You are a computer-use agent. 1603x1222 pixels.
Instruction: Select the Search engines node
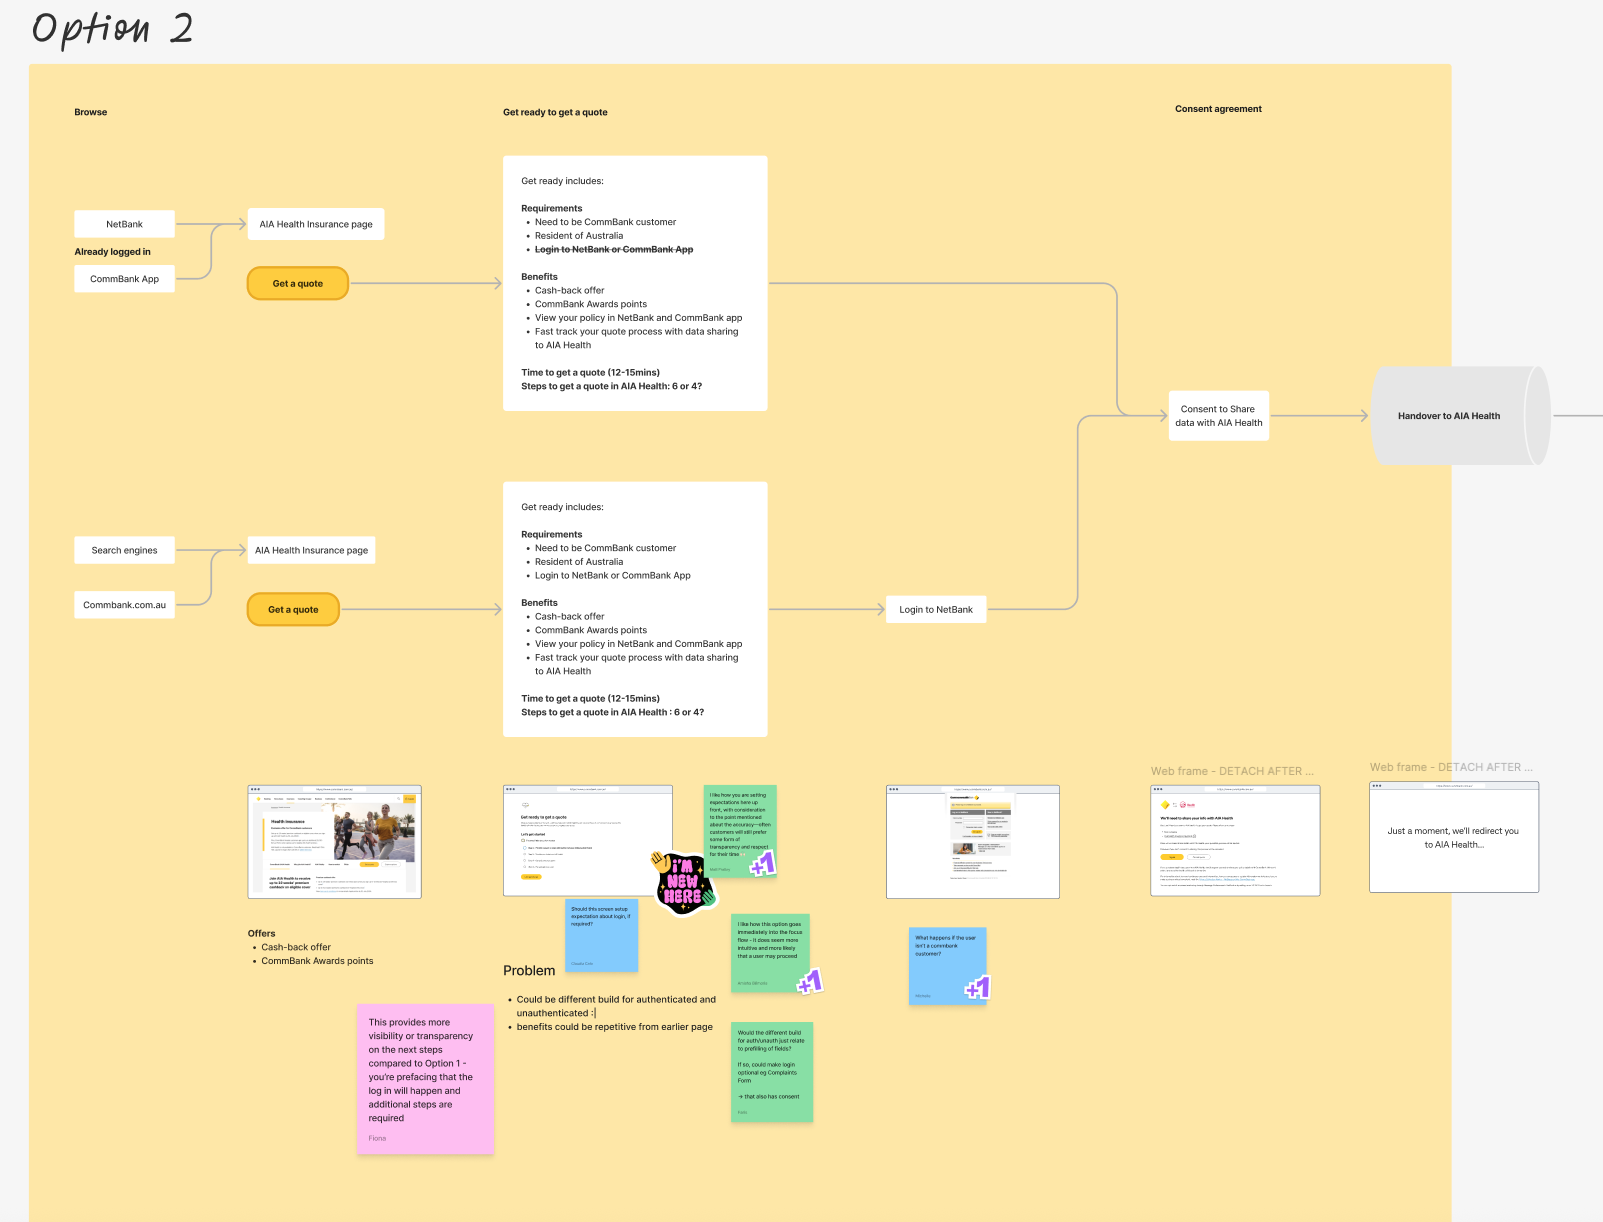tap(124, 550)
